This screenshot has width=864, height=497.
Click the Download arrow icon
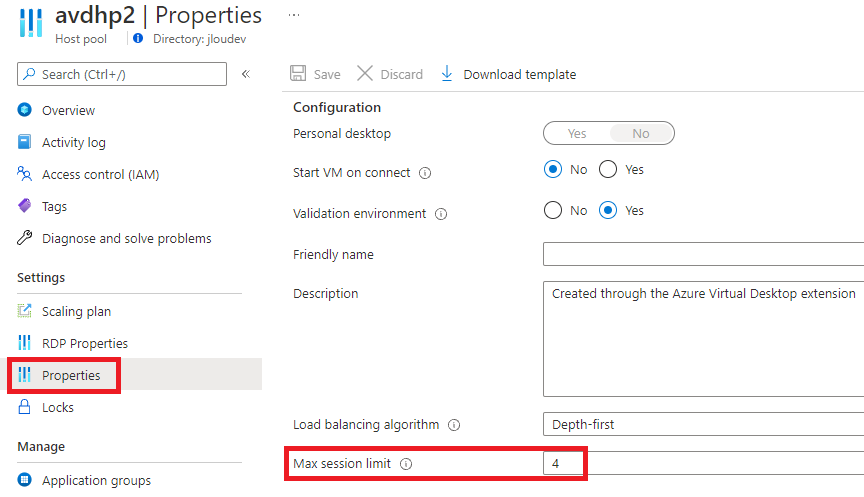click(447, 73)
